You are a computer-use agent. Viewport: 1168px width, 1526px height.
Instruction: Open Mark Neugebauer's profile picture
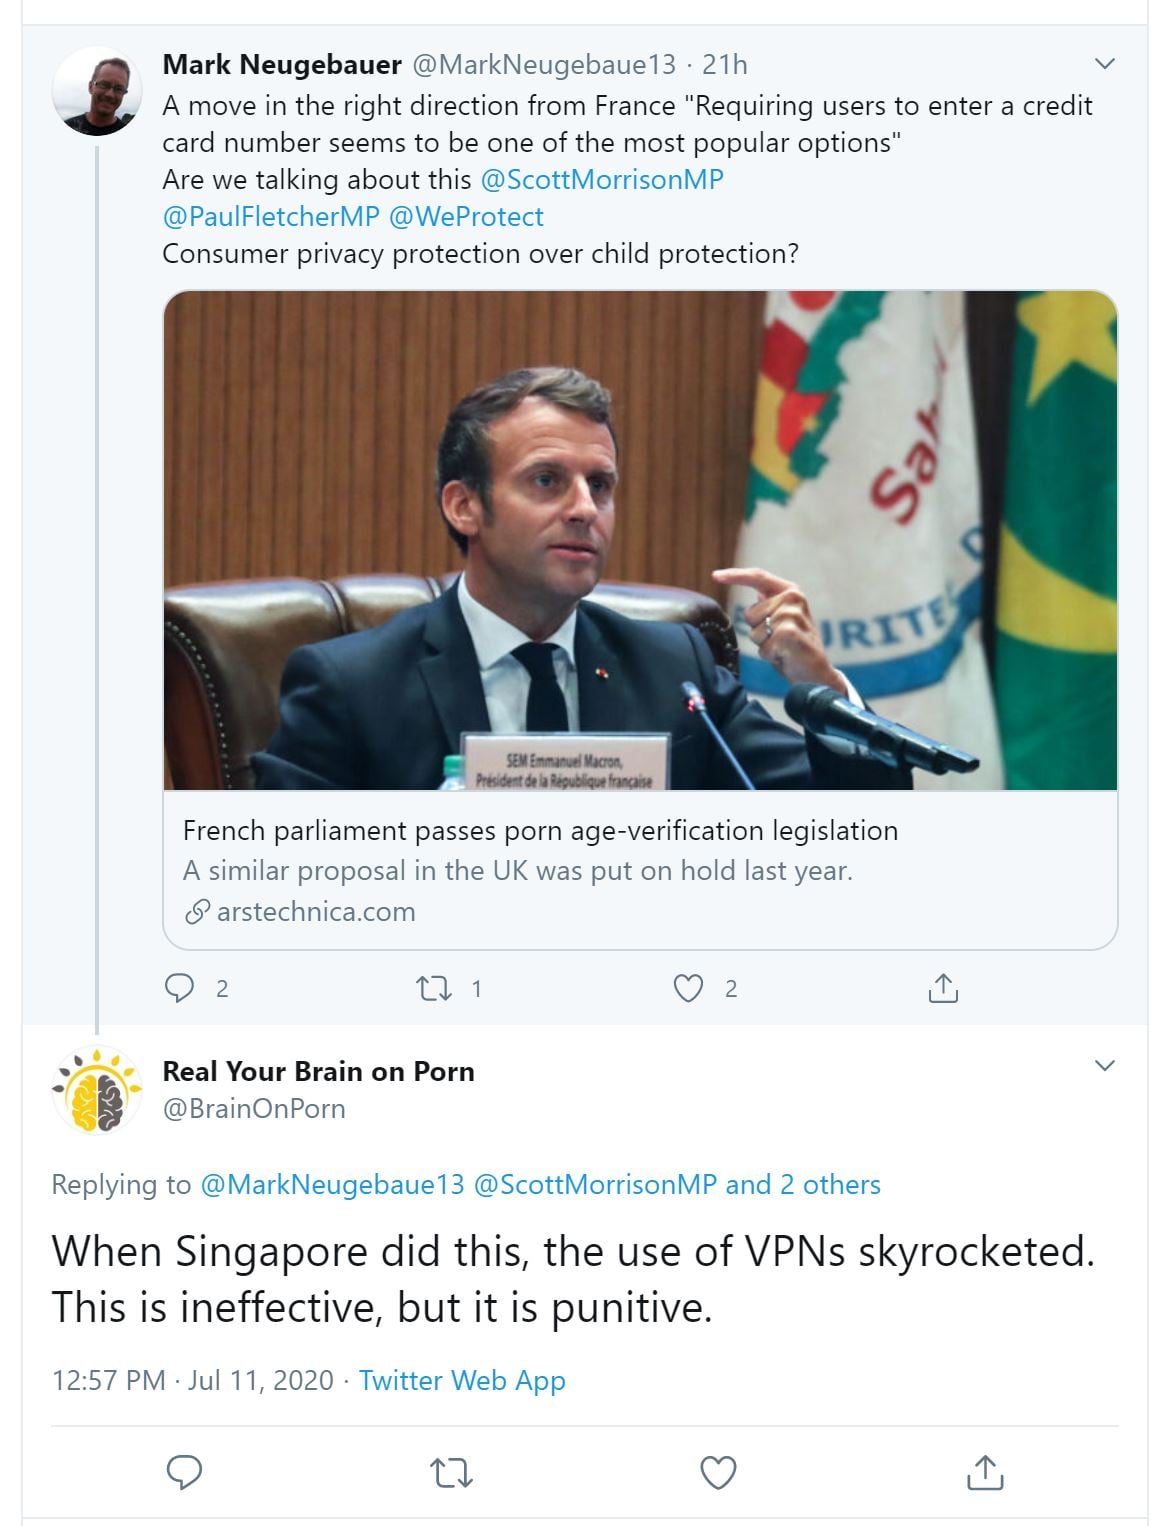coord(97,92)
